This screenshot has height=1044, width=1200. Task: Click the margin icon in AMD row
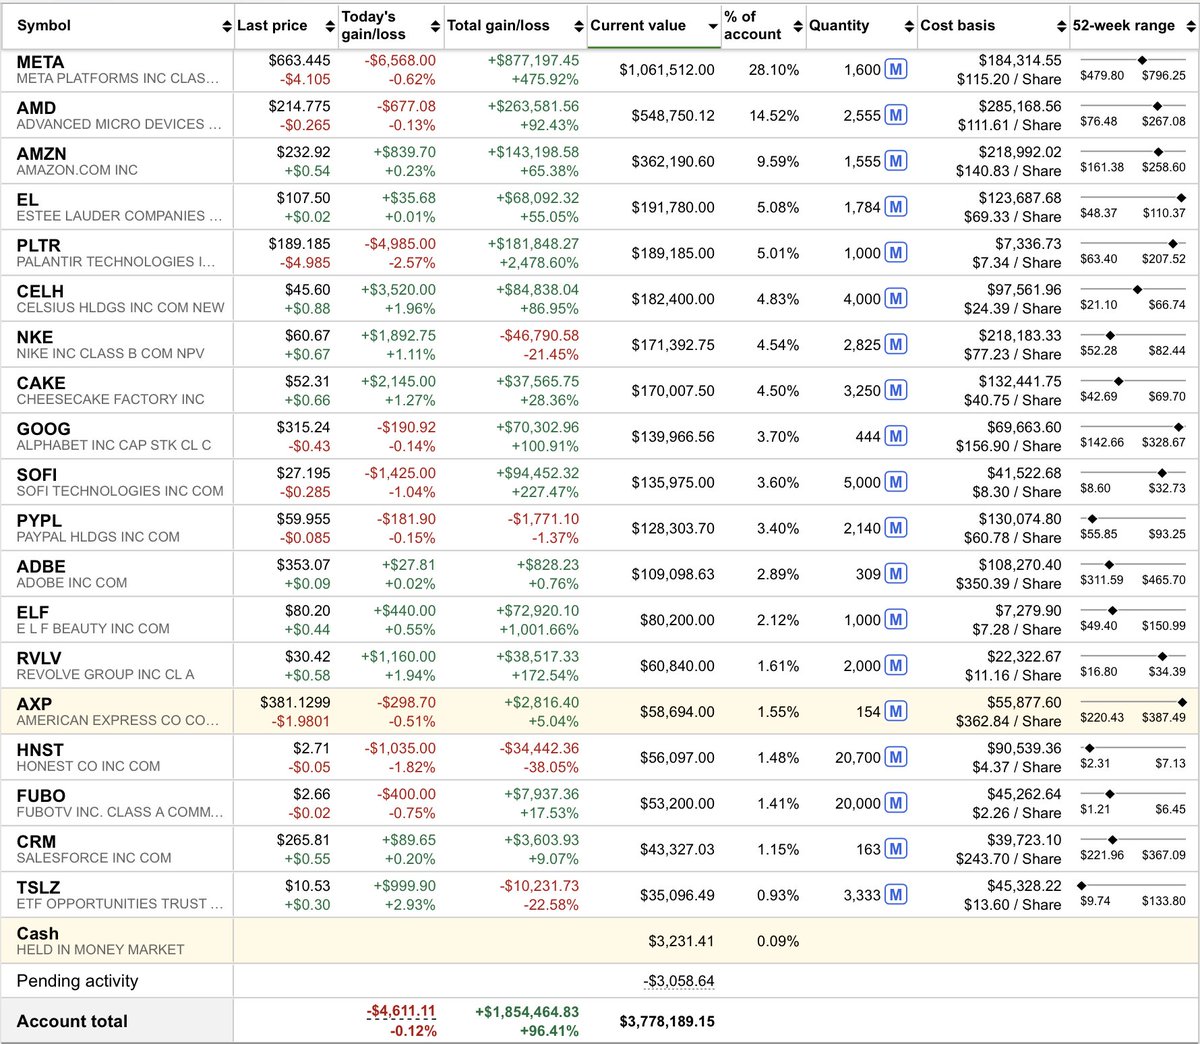(x=896, y=116)
